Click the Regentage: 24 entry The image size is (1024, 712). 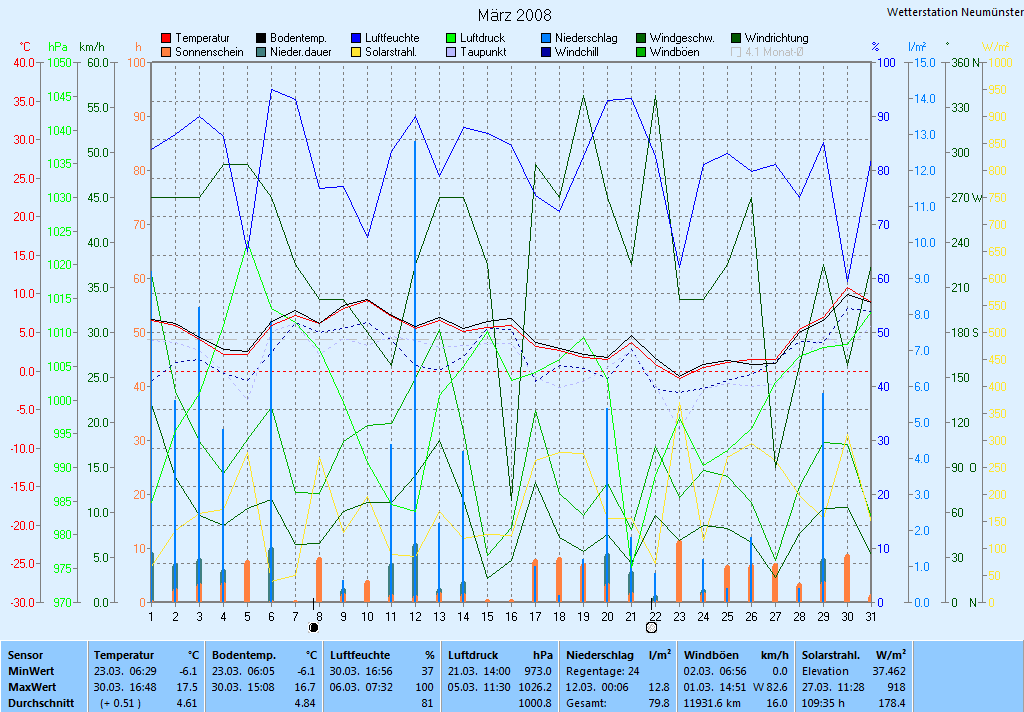click(603, 671)
